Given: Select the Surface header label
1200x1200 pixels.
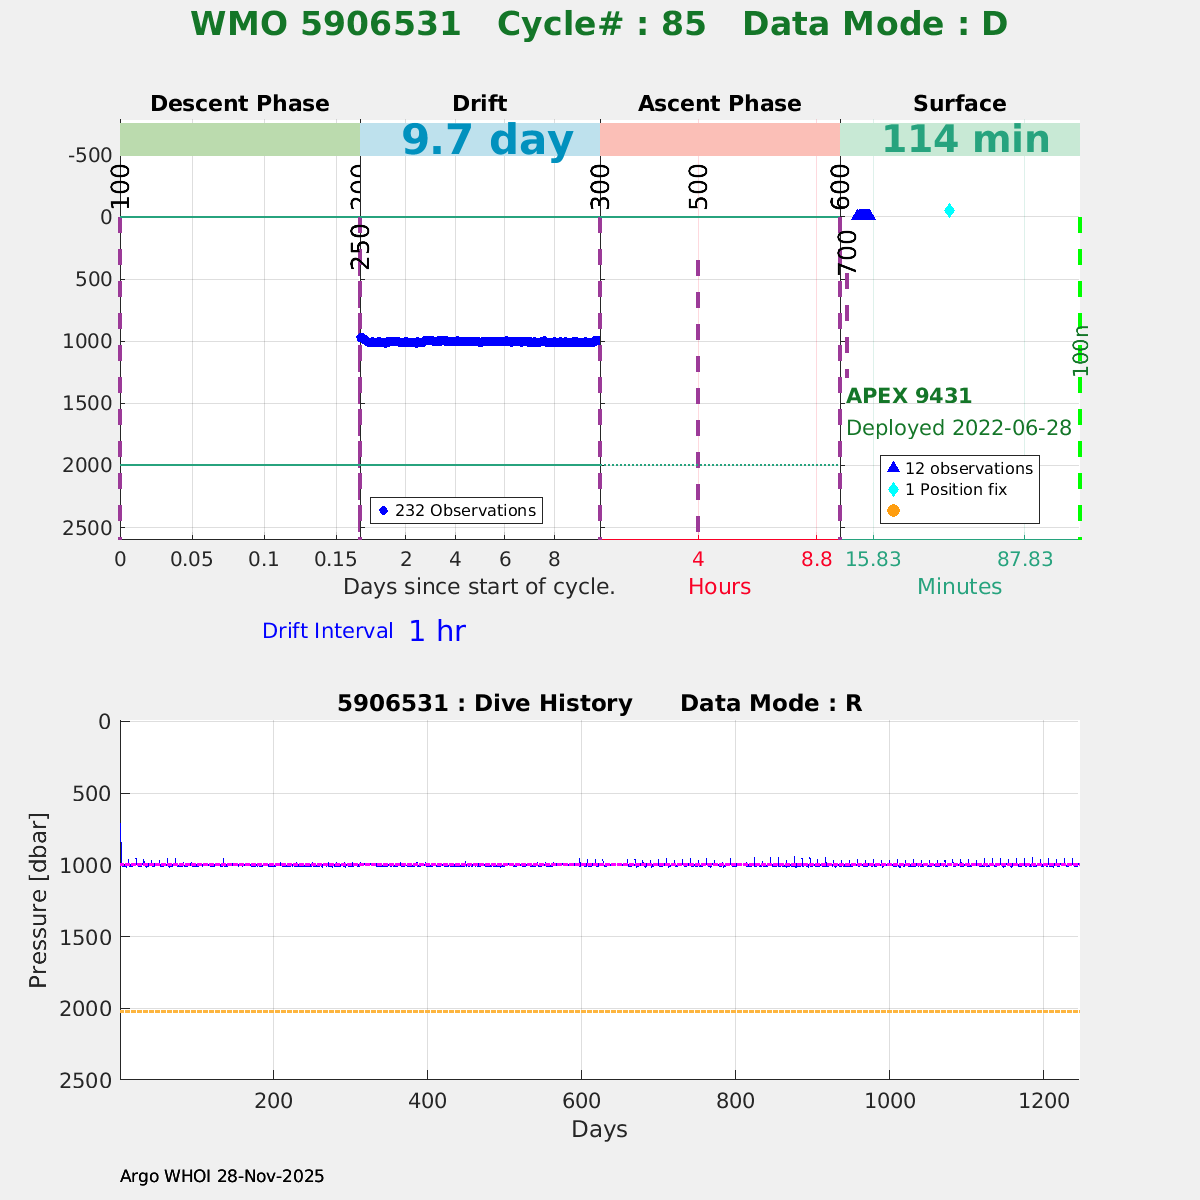Looking at the screenshot, I should tap(959, 104).
